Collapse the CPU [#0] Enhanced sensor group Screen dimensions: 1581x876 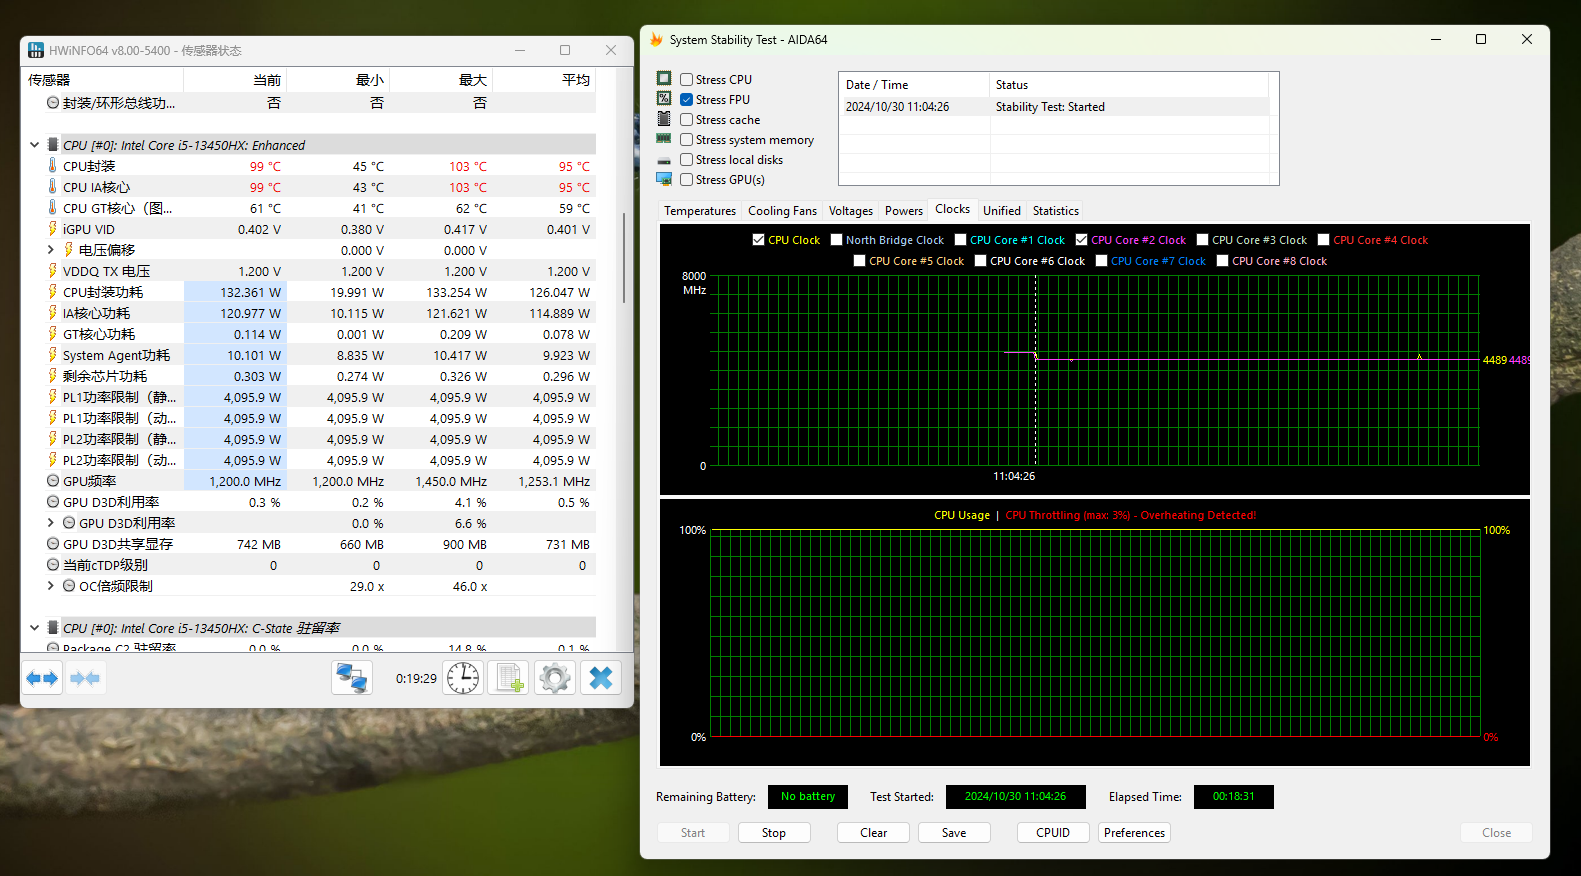35,145
